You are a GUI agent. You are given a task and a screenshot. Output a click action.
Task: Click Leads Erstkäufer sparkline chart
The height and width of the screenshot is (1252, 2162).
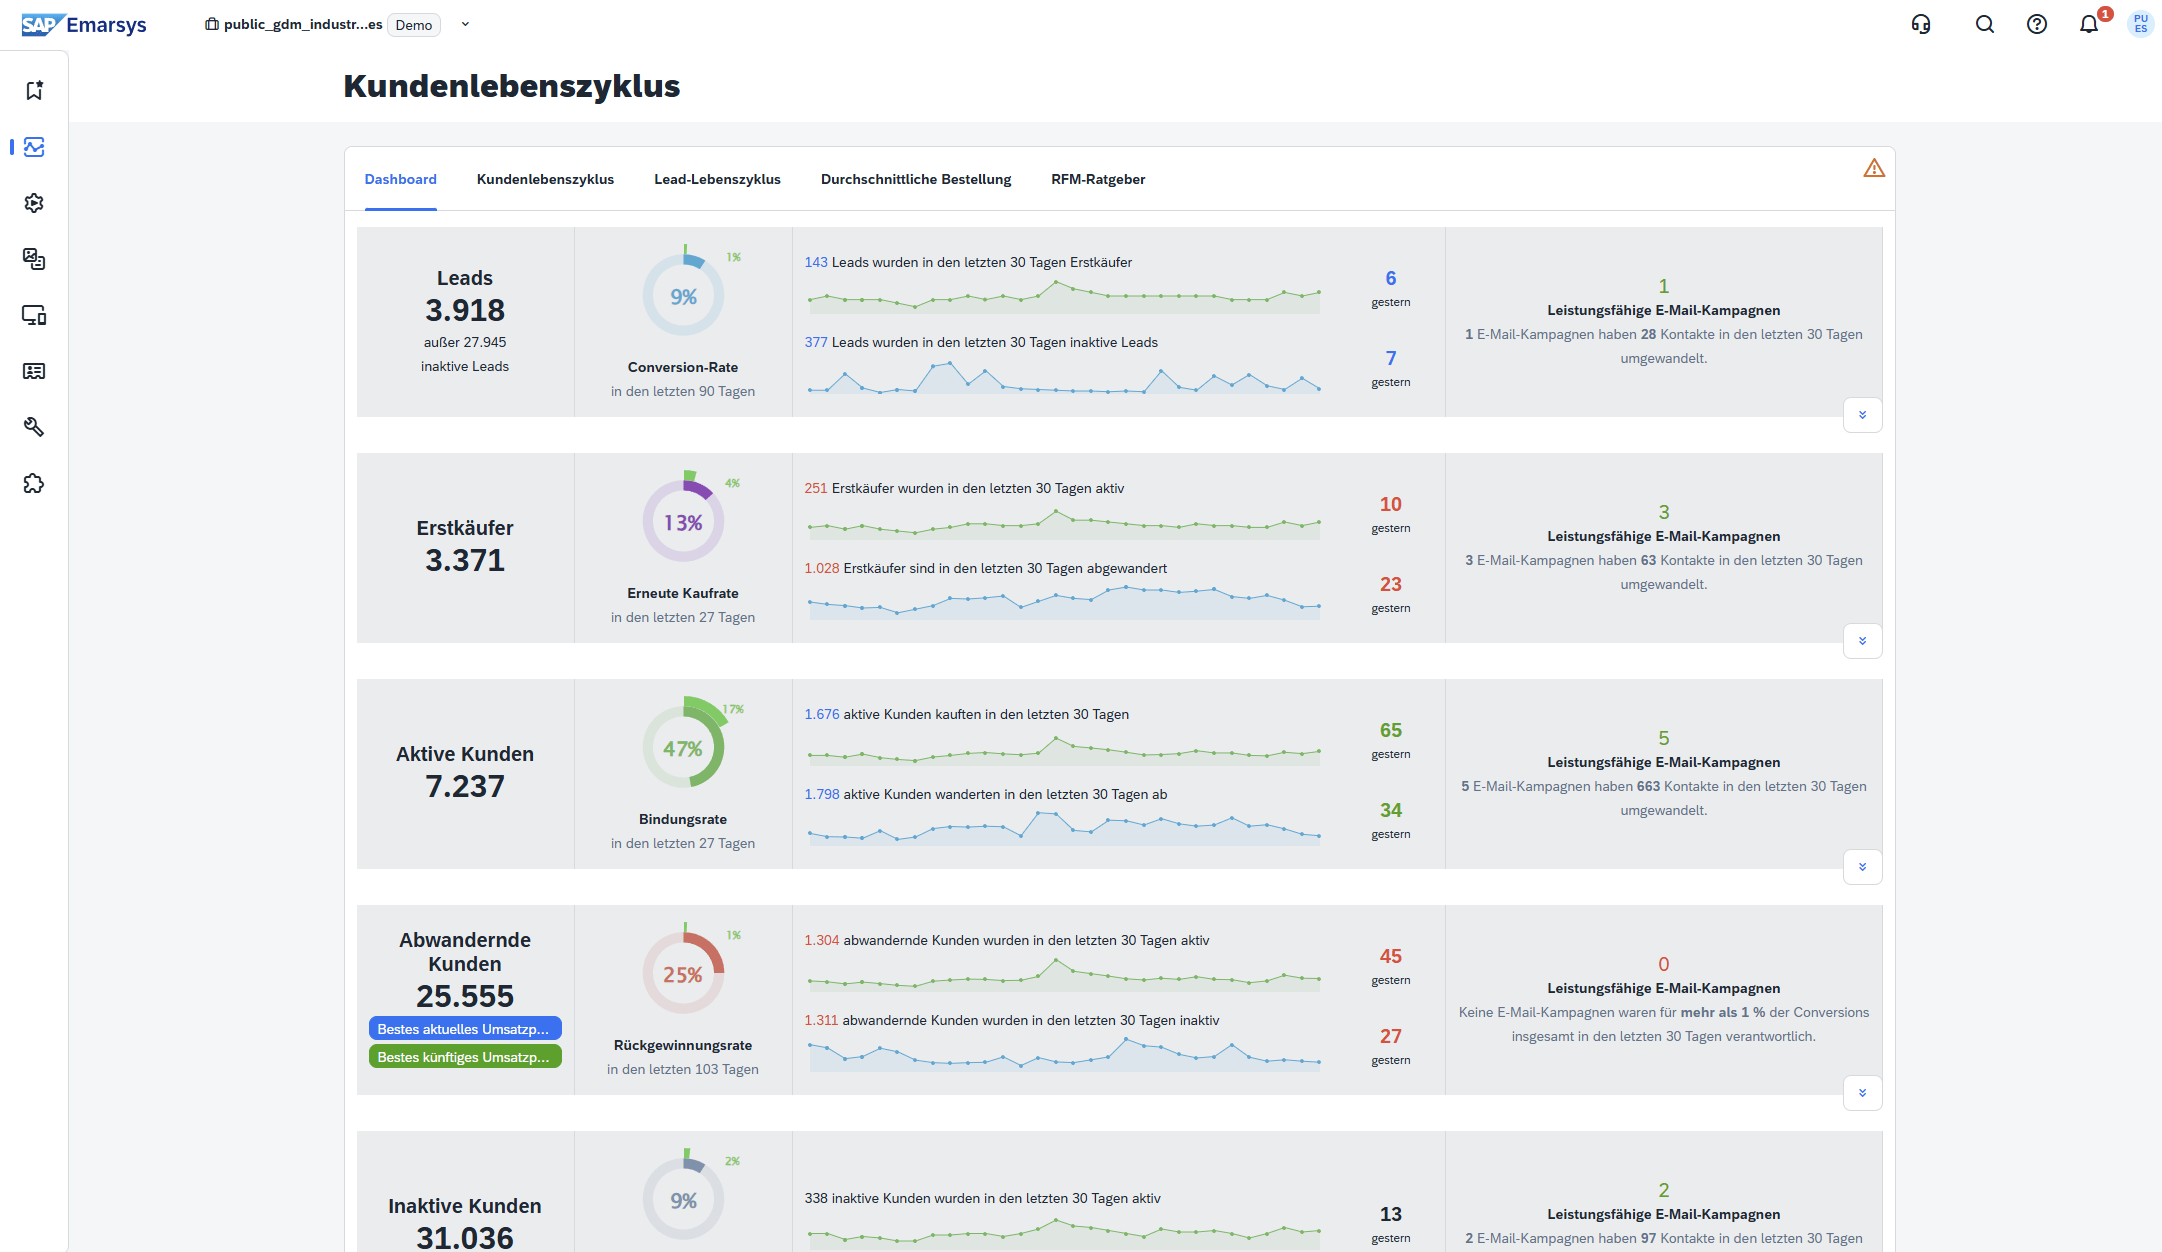coord(1064,297)
